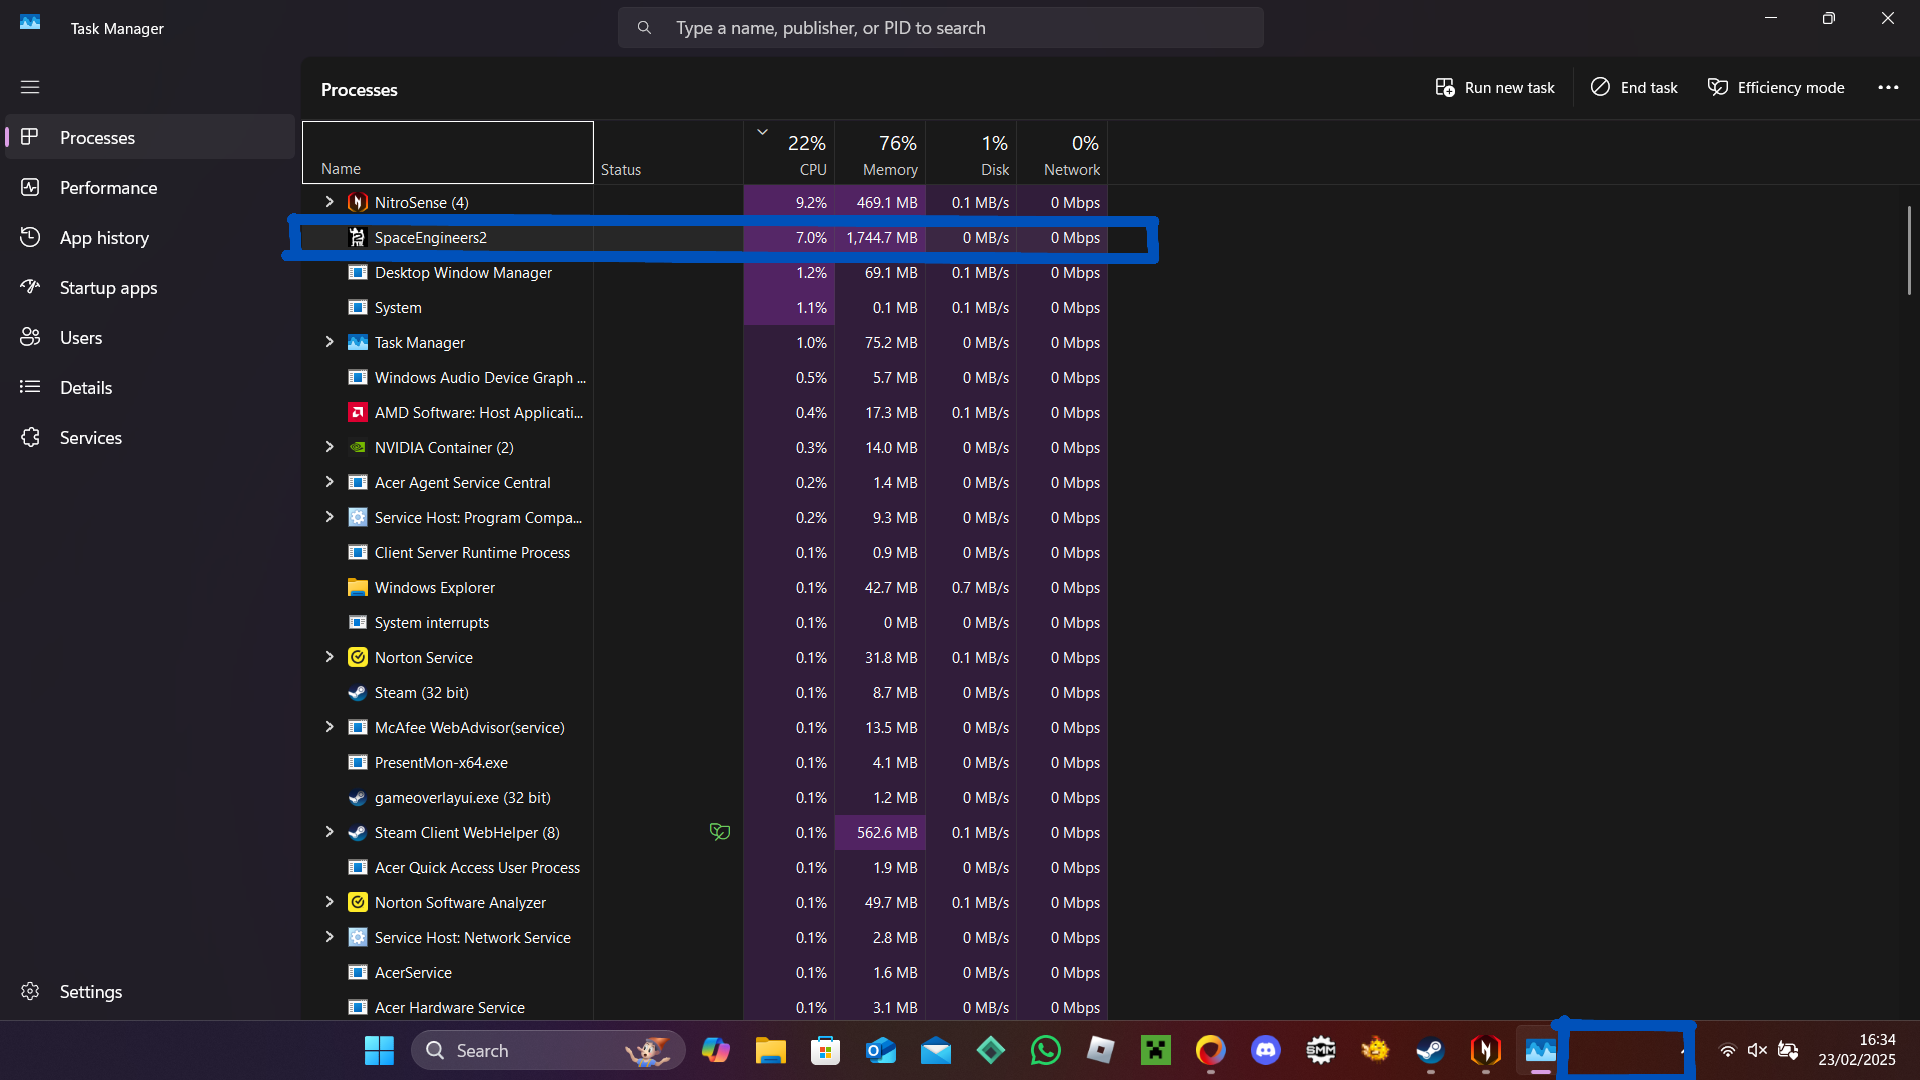The image size is (1920, 1080).
Task: Click the WhatsApp taskbar icon
Action: (x=1046, y=1050)
